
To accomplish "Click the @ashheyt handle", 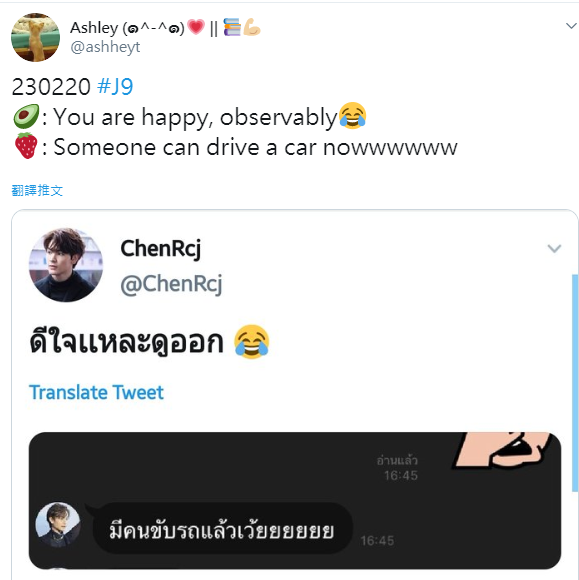I will click(105, 47).
